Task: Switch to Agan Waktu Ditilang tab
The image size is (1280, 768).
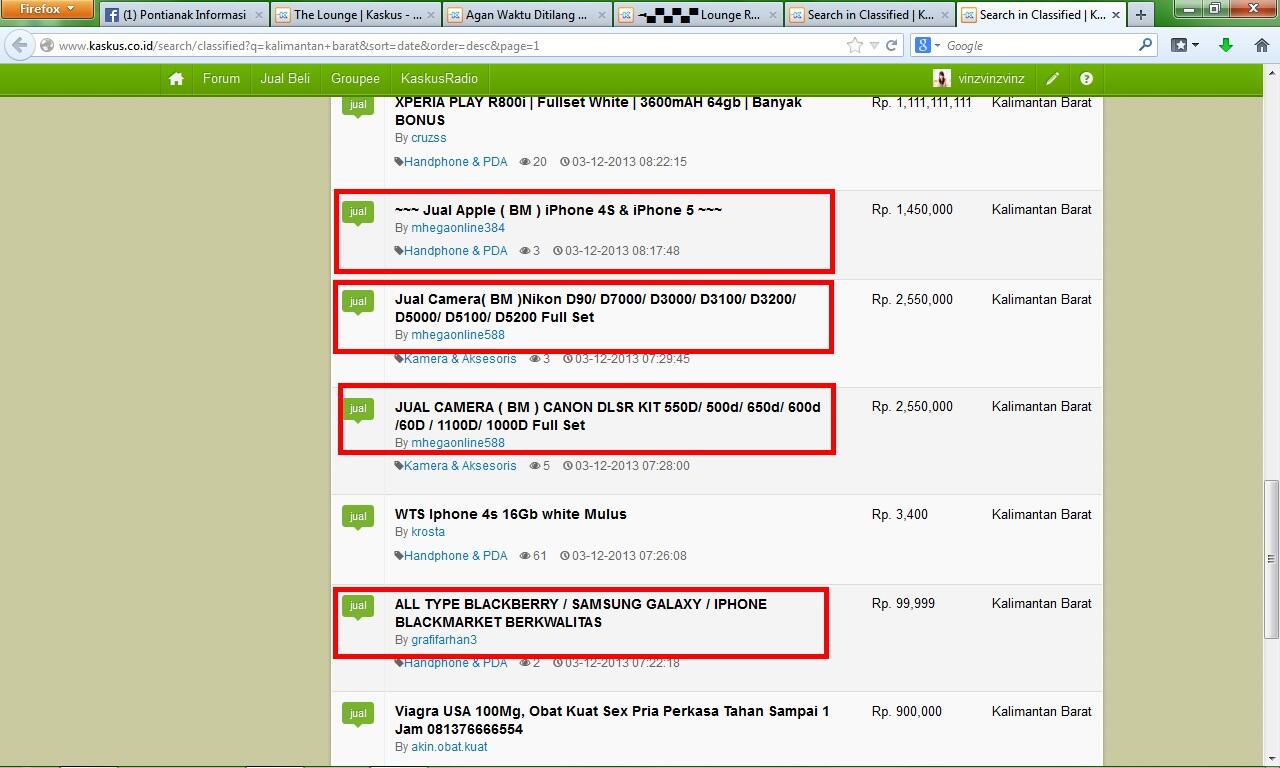Action: point(527,15)
